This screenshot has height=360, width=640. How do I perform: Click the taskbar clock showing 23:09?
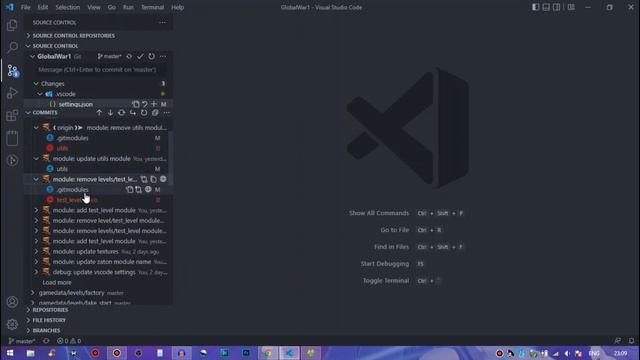pyautogui.click(x=620, y=353)
